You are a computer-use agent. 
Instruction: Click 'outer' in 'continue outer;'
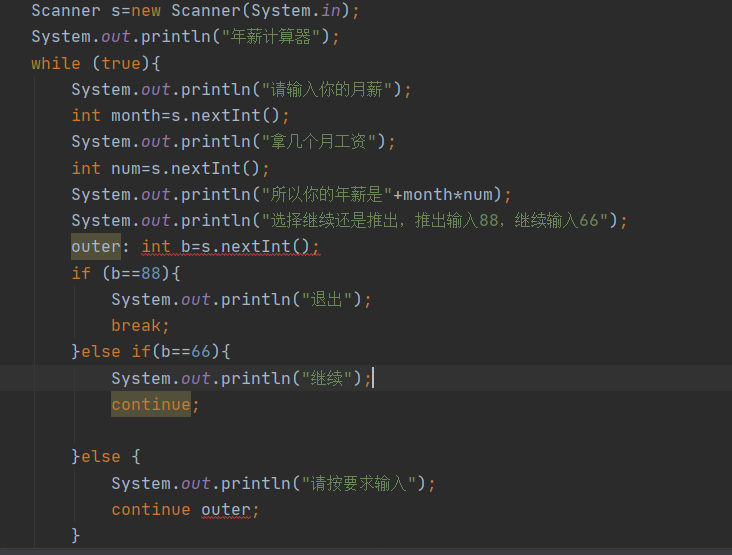click(226, 509)
